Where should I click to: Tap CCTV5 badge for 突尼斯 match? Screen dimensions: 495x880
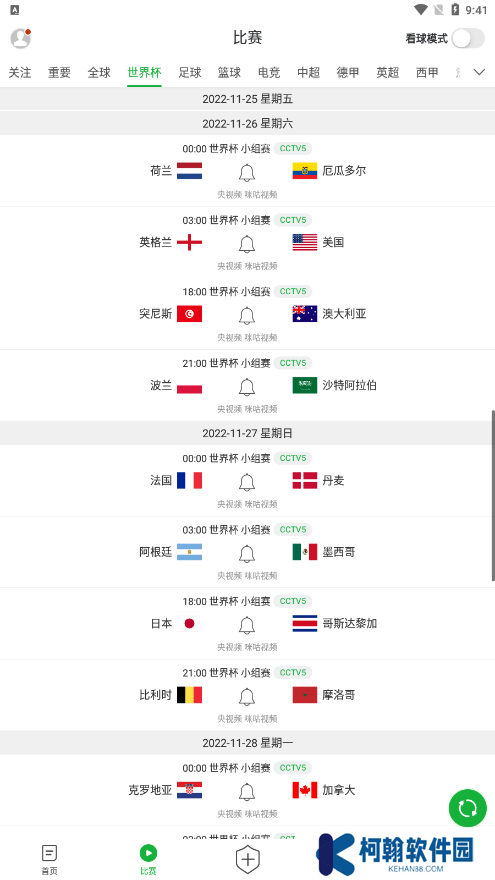point(293,291)
